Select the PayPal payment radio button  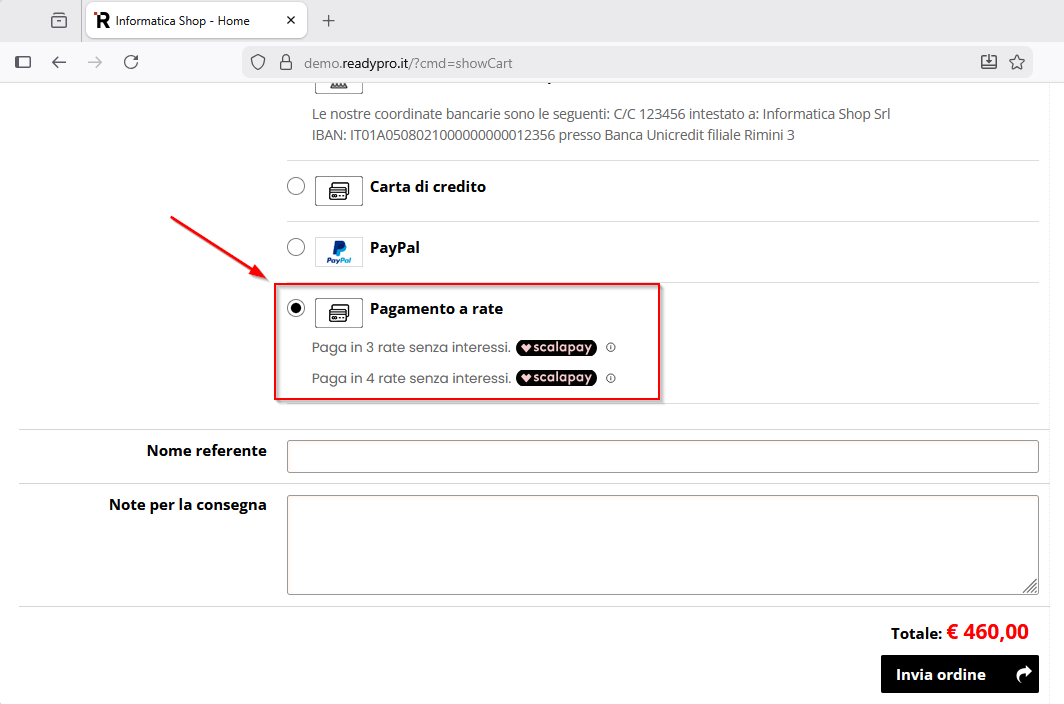296,247
